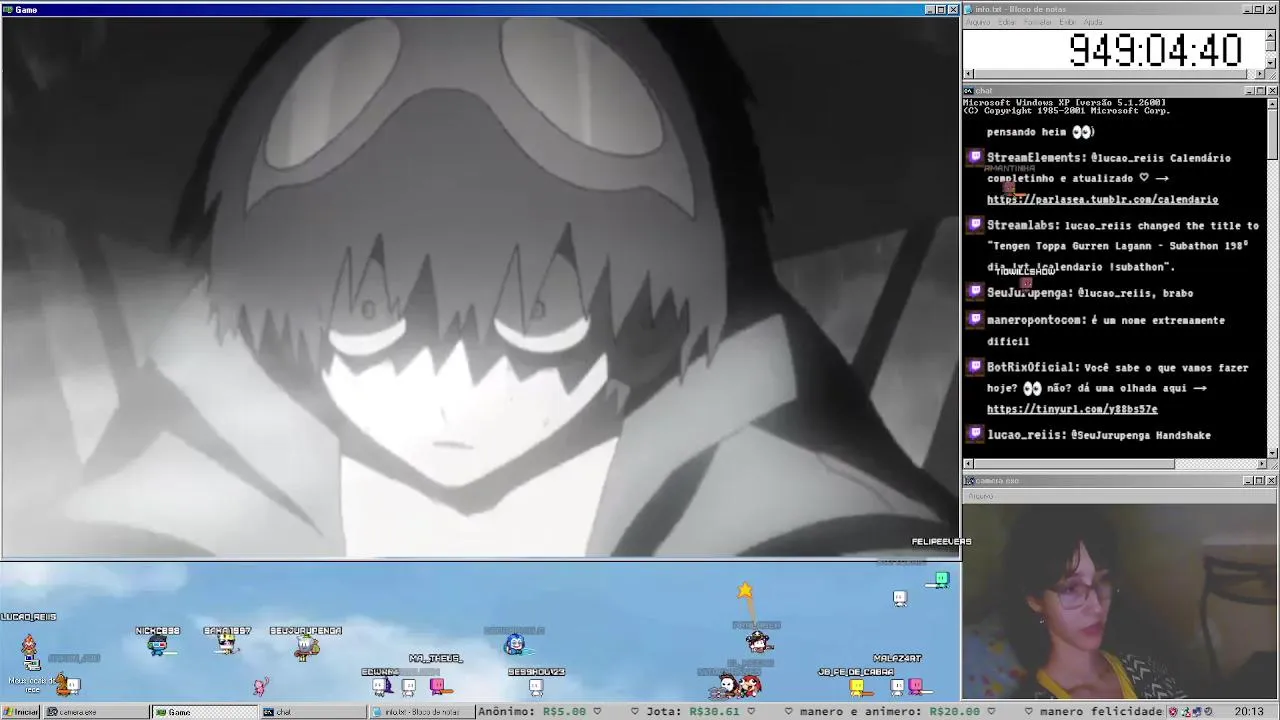Open the Iniciar start button
This screenshot has height=720, width=1280.
[x=21, y=712]
